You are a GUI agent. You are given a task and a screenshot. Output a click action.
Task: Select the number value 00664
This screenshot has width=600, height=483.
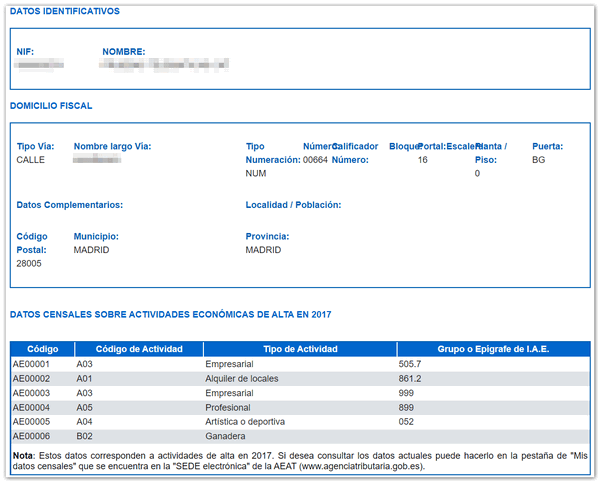click(315, 160)
